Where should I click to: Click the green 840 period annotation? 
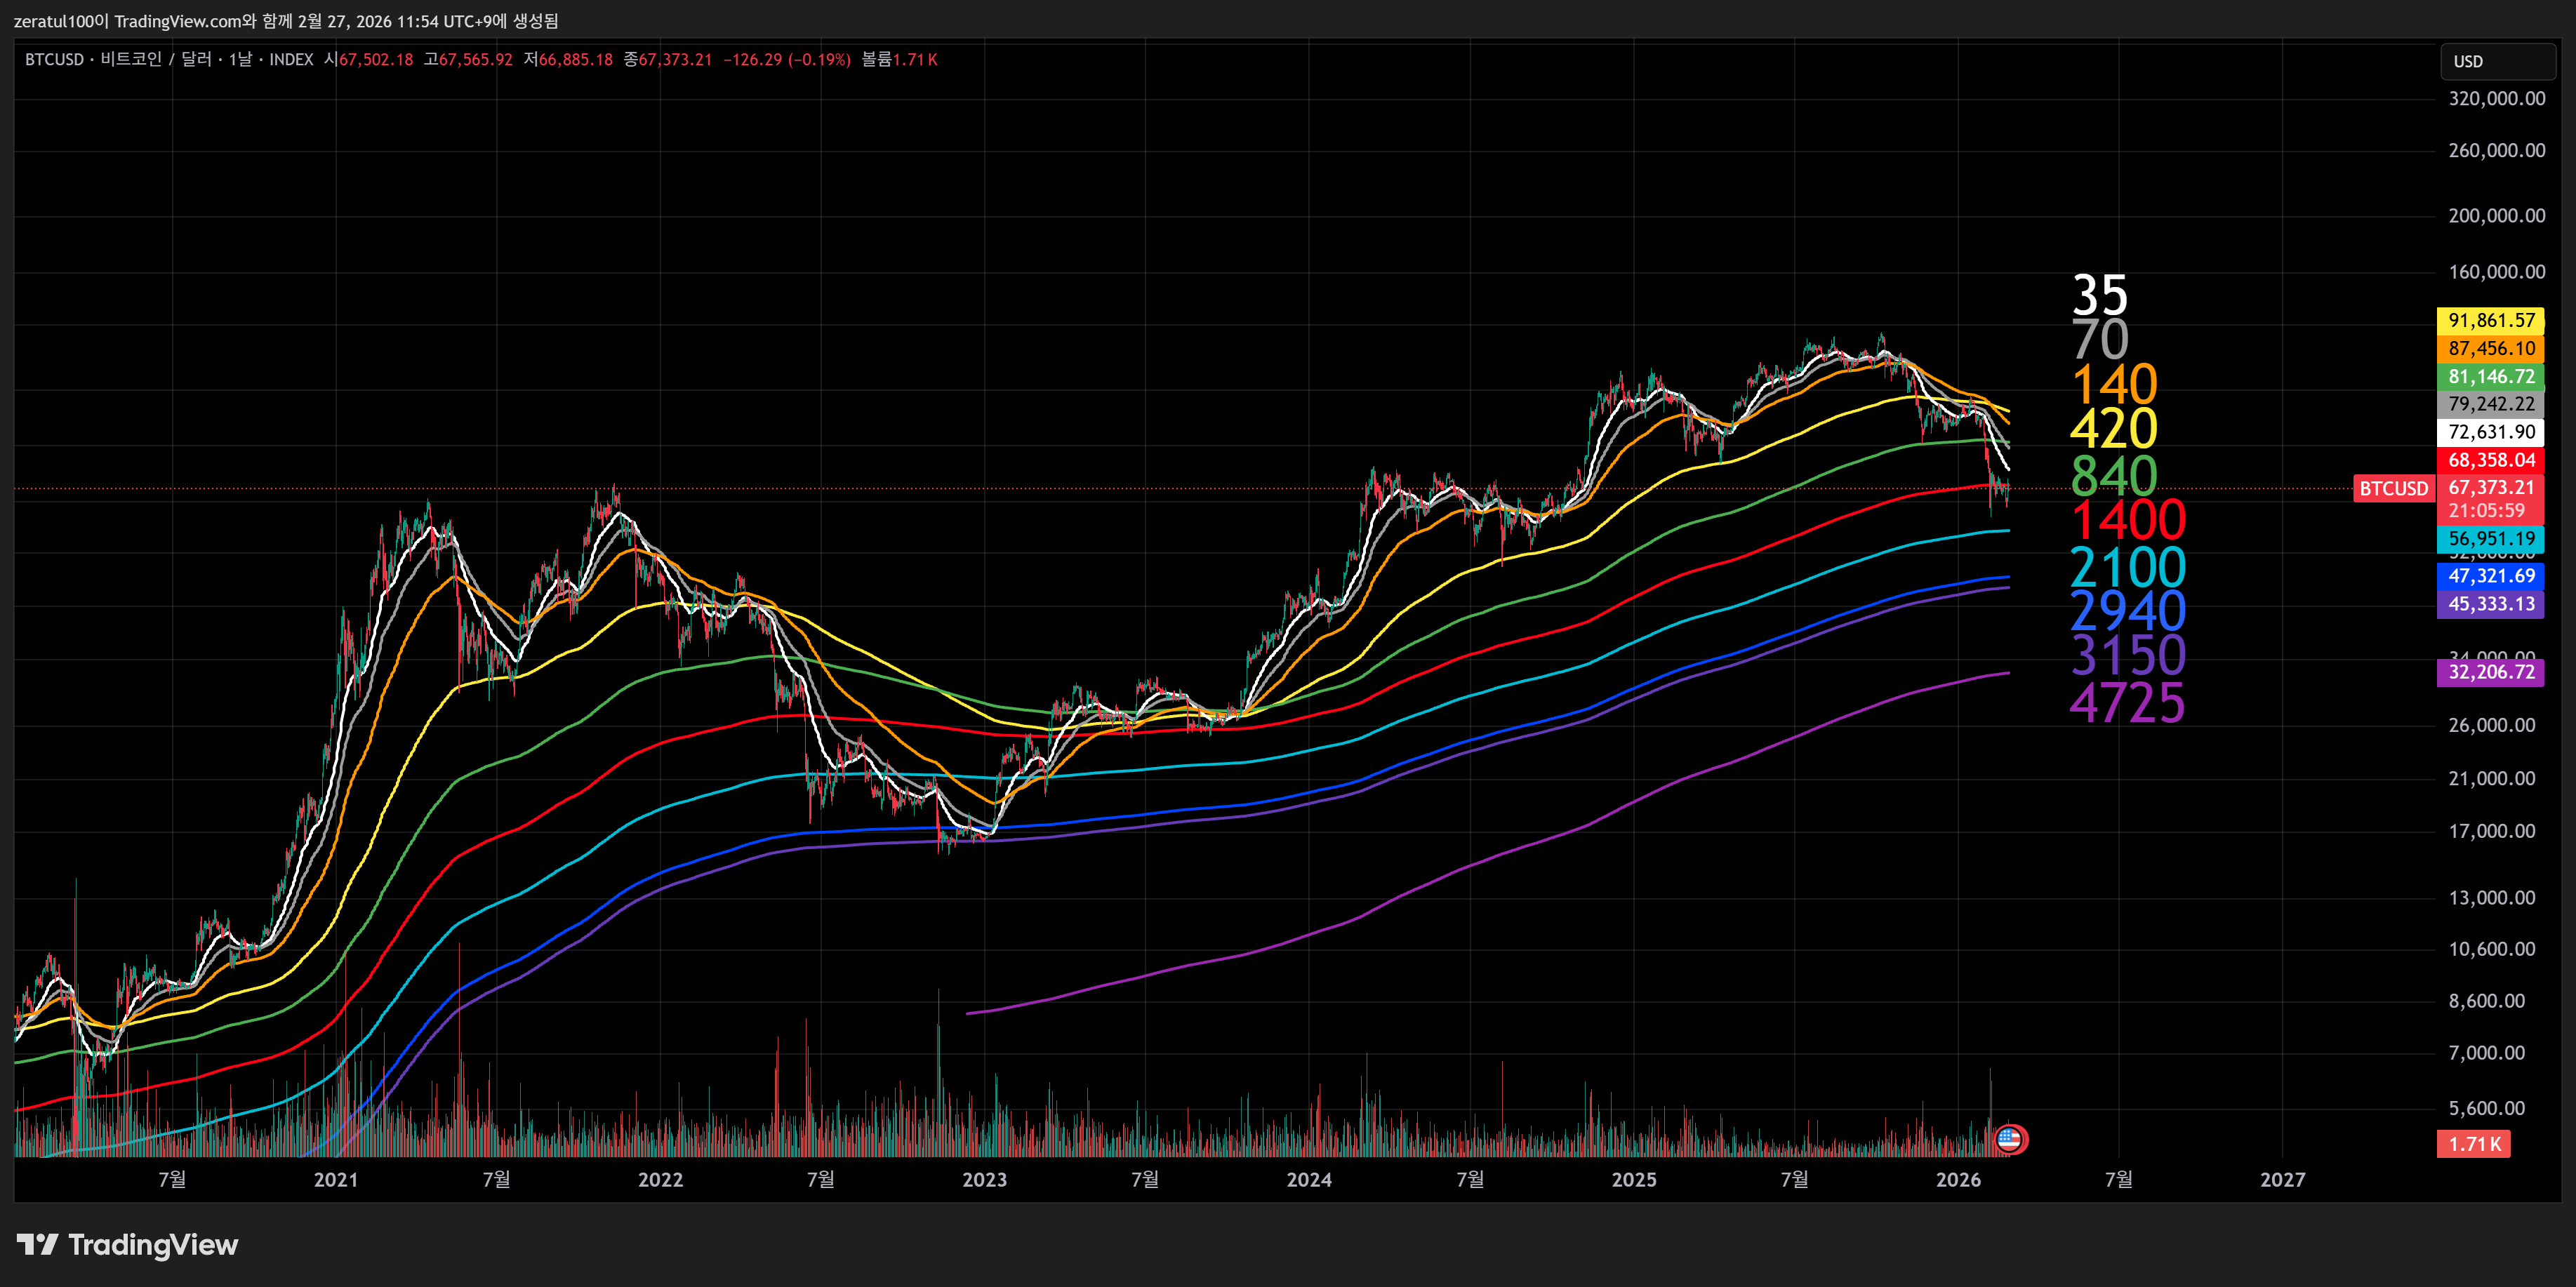click(2114, 476)
